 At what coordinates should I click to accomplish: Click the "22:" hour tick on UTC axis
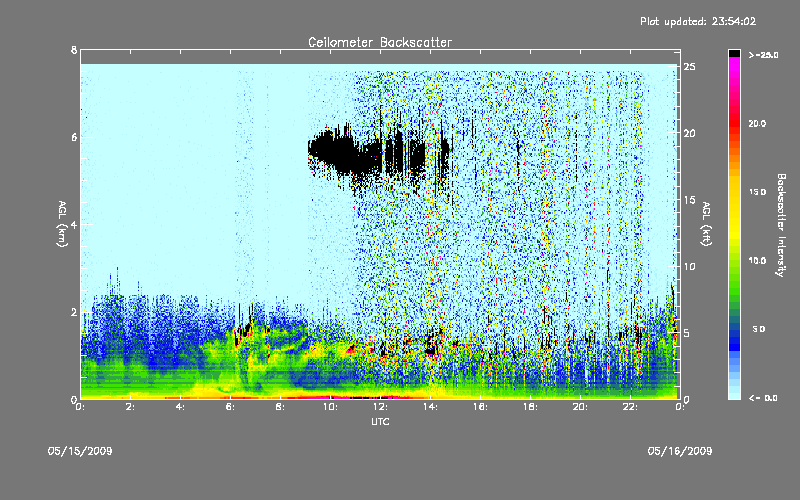(630, 407)
